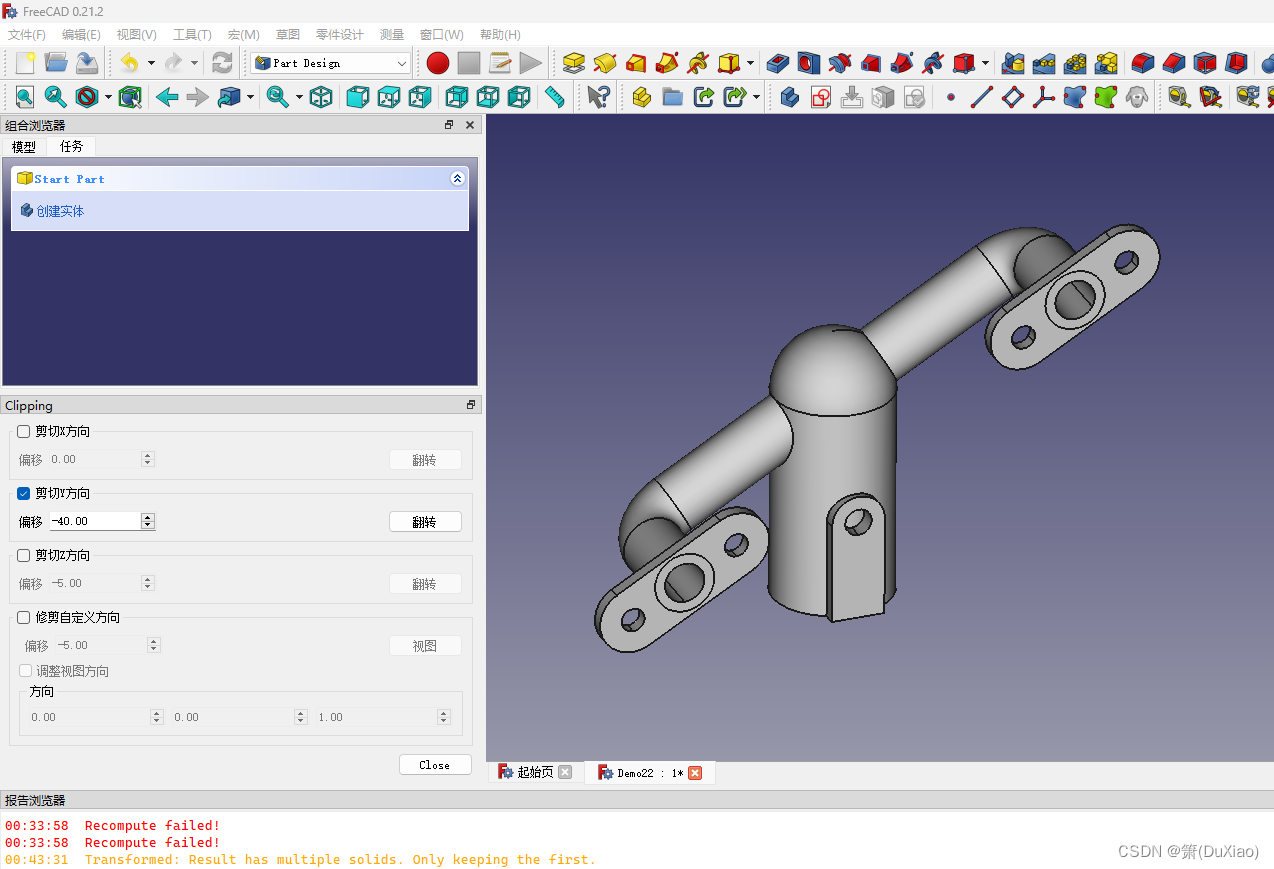The height and width of the screenshot is (869, 1274).
Task: Open the Part Design workbench dropdown
Action: click(331, 63)
